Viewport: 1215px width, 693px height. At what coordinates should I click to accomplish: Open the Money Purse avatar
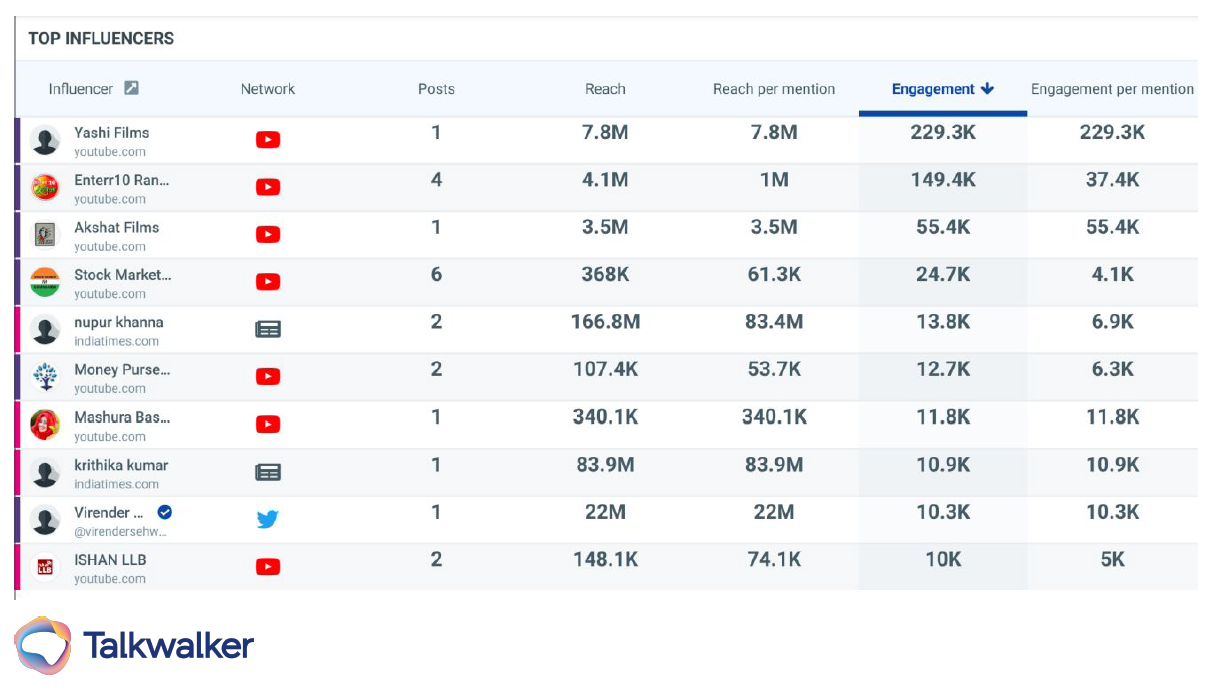[45, 378]
